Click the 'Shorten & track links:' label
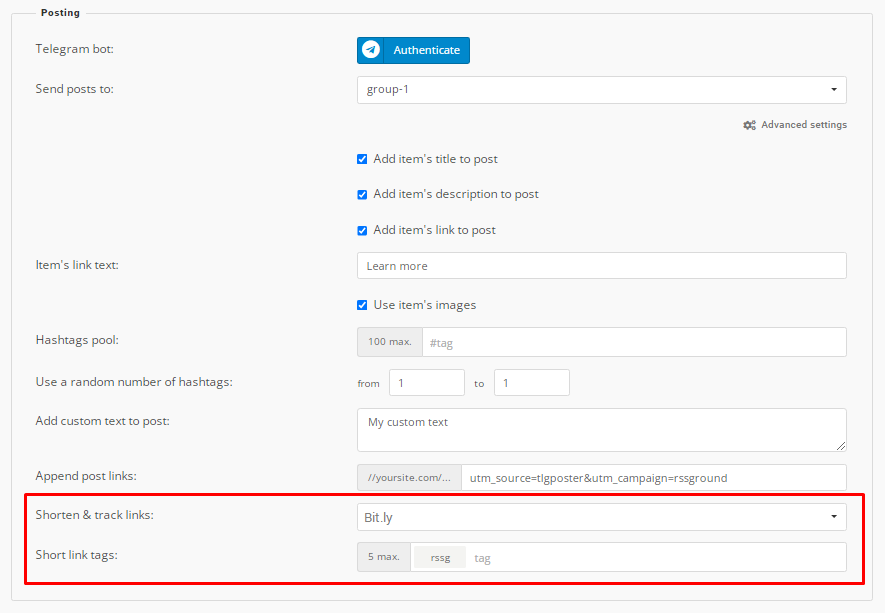This screenshot has width=885, height=613. (94, 515)
